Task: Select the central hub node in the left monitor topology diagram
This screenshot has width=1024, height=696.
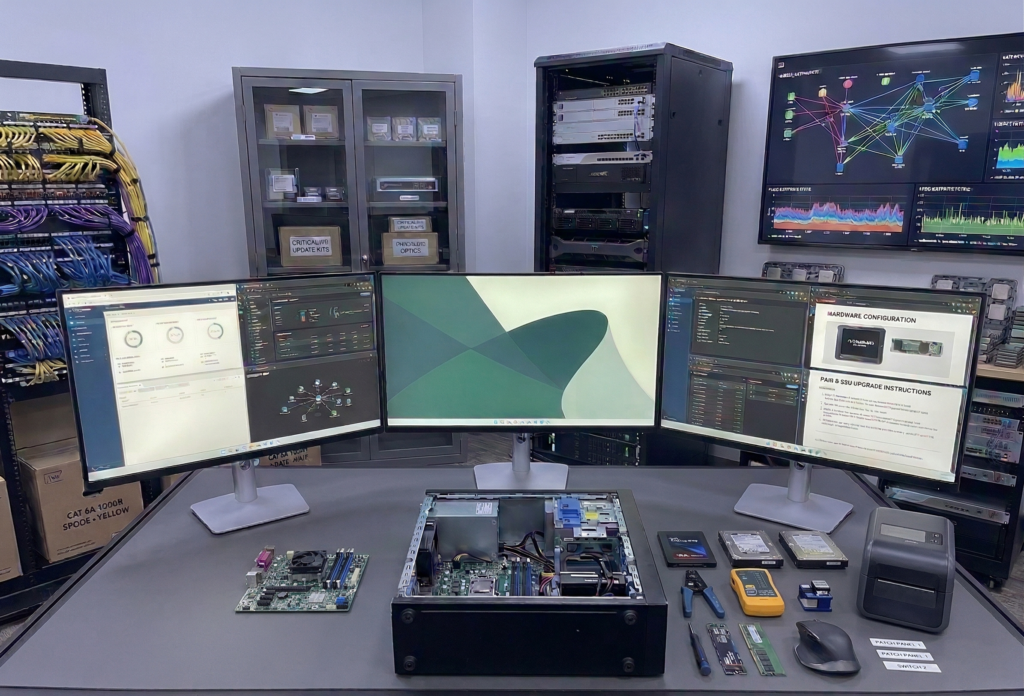Action: click(x=318, y=398)
